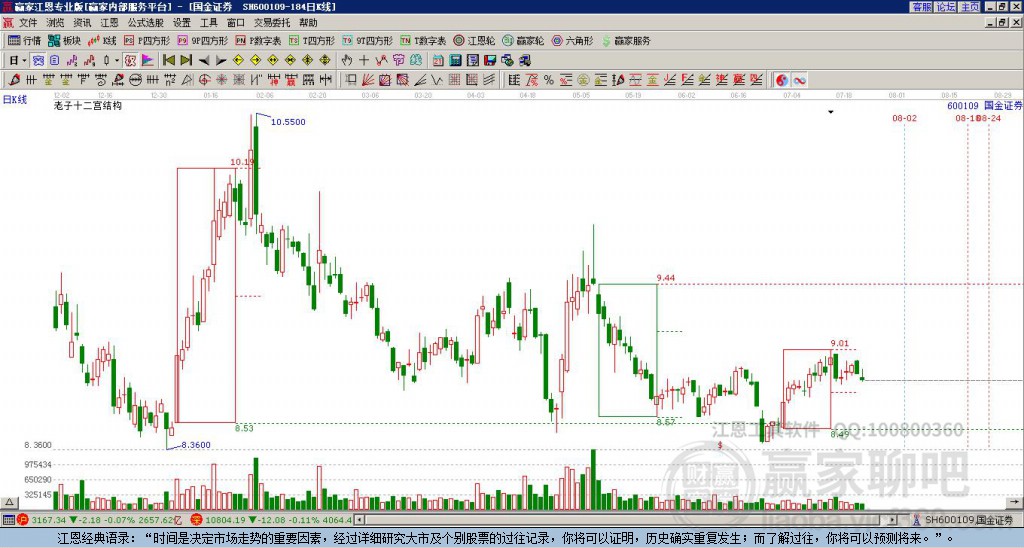
Task: Open the 文件 menu
Action: [x=28, y=23]
